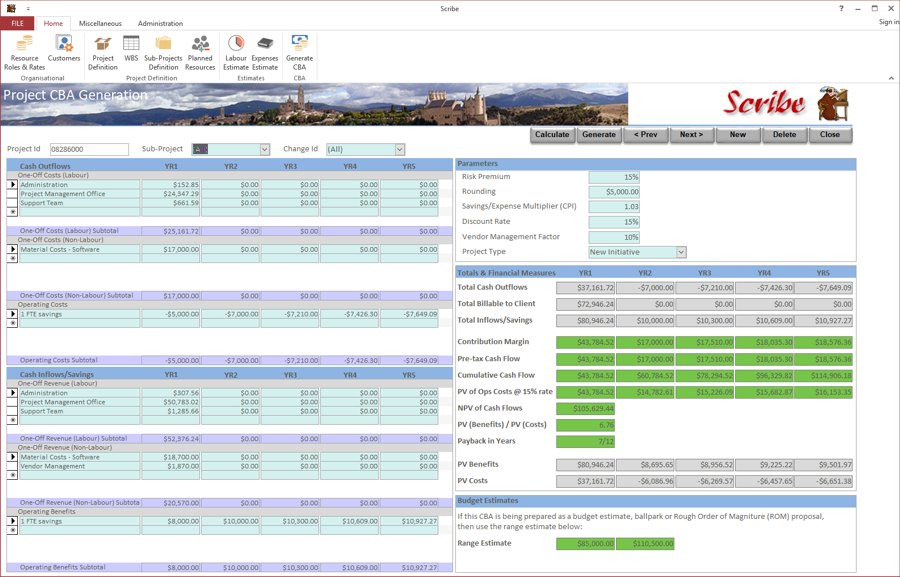Select the Vendor Management revenue row name

pos(80,467)
